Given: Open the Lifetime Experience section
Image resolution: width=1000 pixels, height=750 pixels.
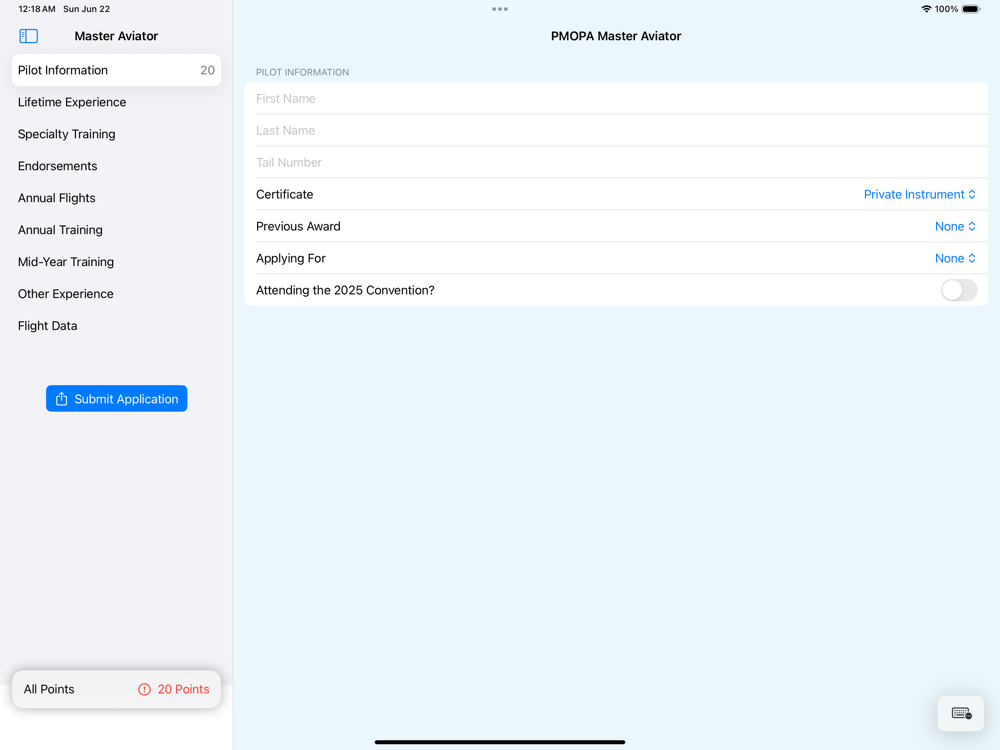Looking at the screenshot, I should (117, 102).
